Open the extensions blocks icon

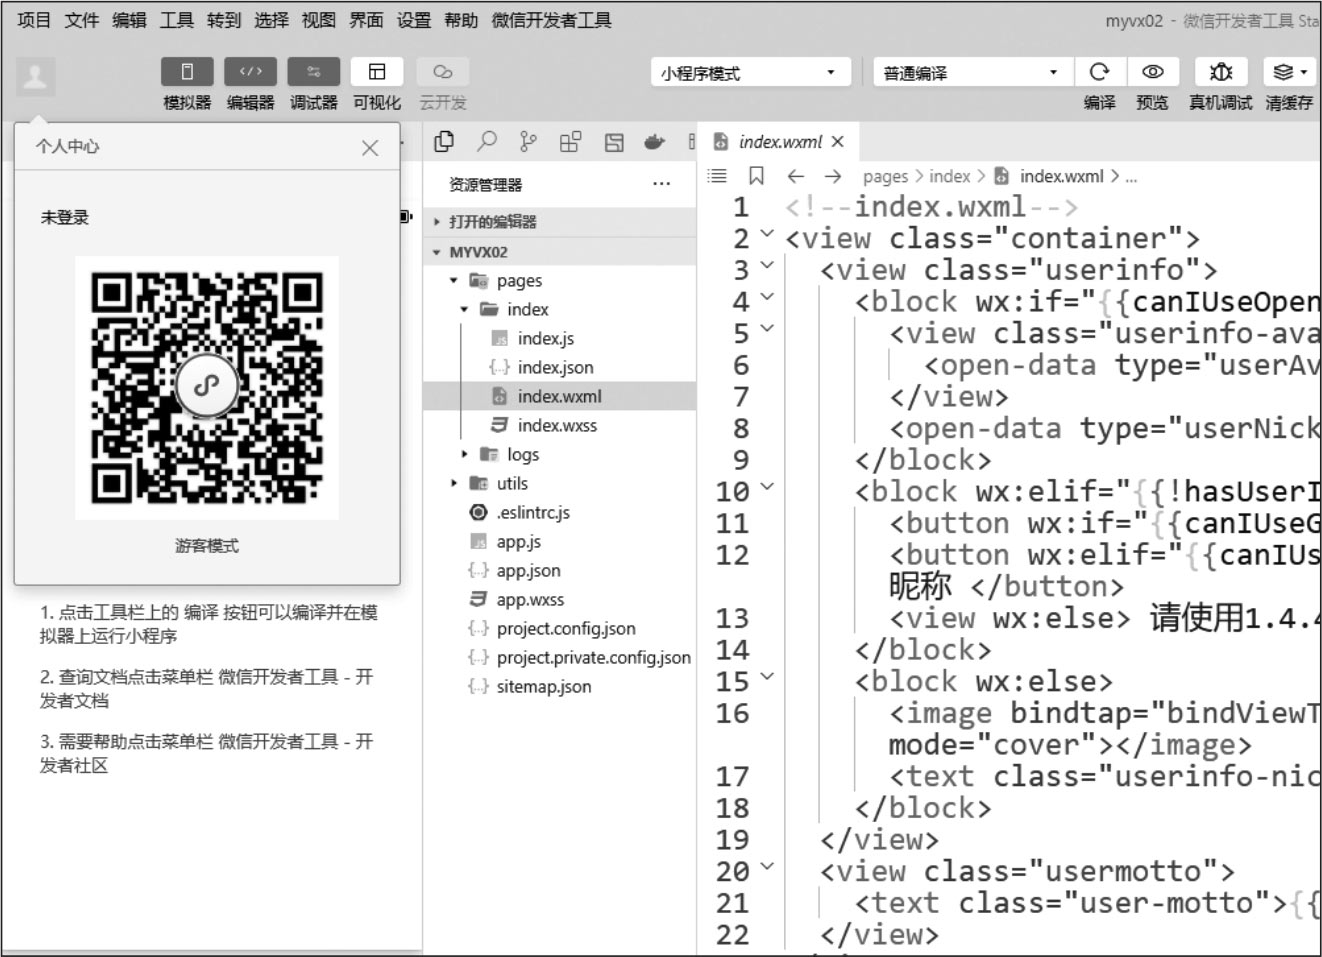point(570,142)
